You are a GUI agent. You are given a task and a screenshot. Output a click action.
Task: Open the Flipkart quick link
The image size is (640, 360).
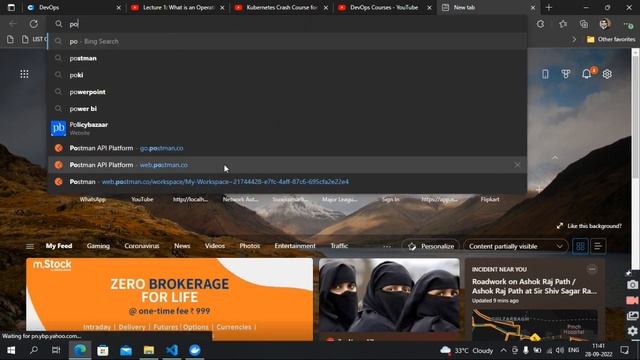[x=490, y=199]
